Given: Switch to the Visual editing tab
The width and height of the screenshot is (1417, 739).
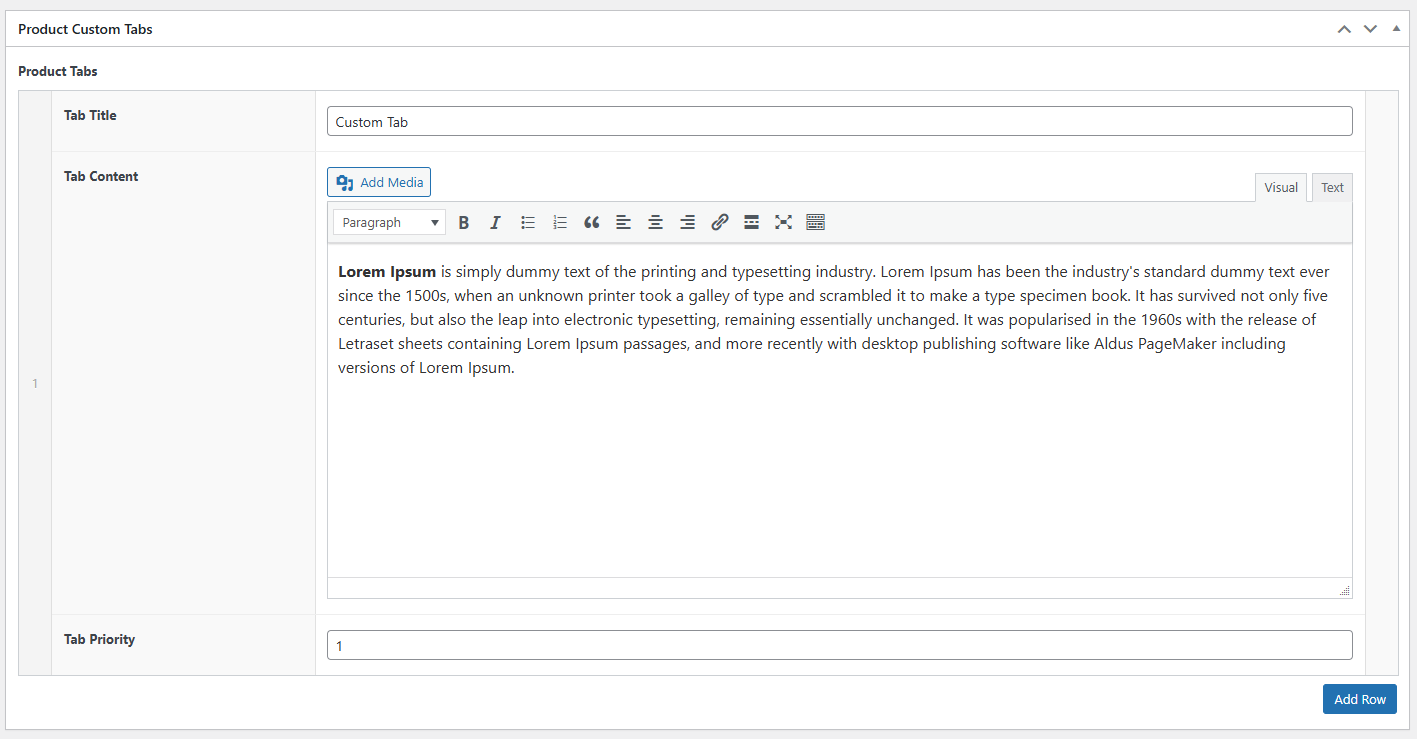Looking at the screenshot, I should pos(1281,187).
